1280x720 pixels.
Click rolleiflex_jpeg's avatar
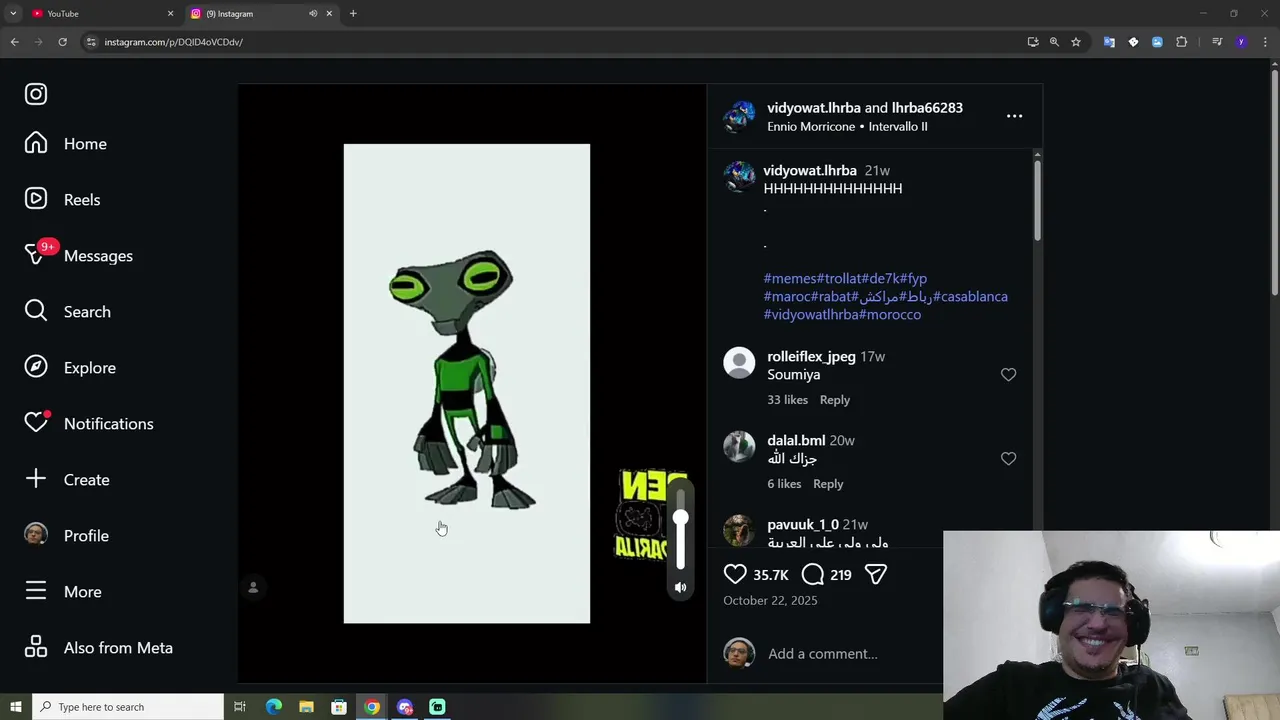pos(739,363)
